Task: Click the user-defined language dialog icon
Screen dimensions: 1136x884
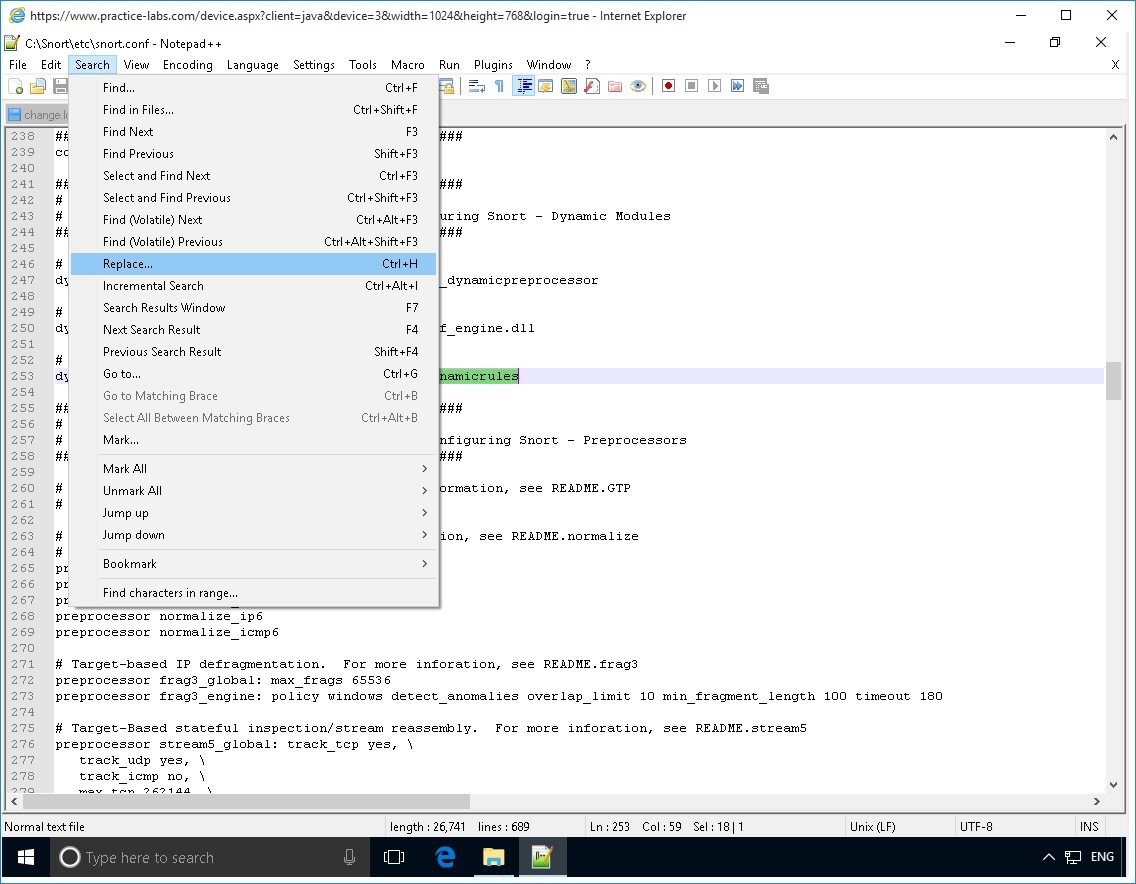Action: [x=546, y=86]
